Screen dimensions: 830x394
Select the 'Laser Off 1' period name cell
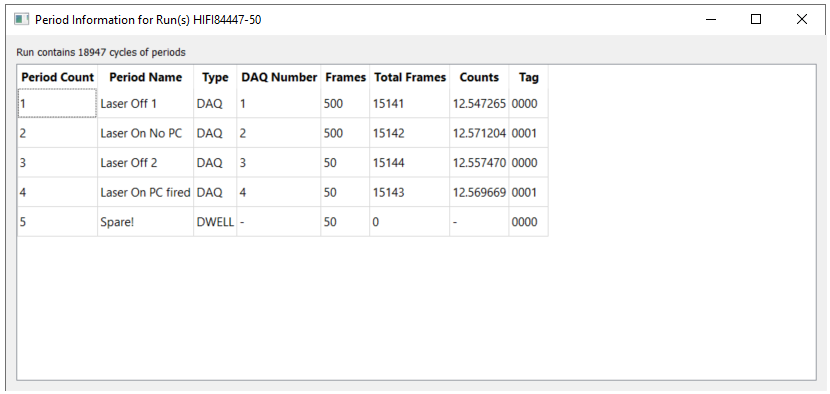146,103
